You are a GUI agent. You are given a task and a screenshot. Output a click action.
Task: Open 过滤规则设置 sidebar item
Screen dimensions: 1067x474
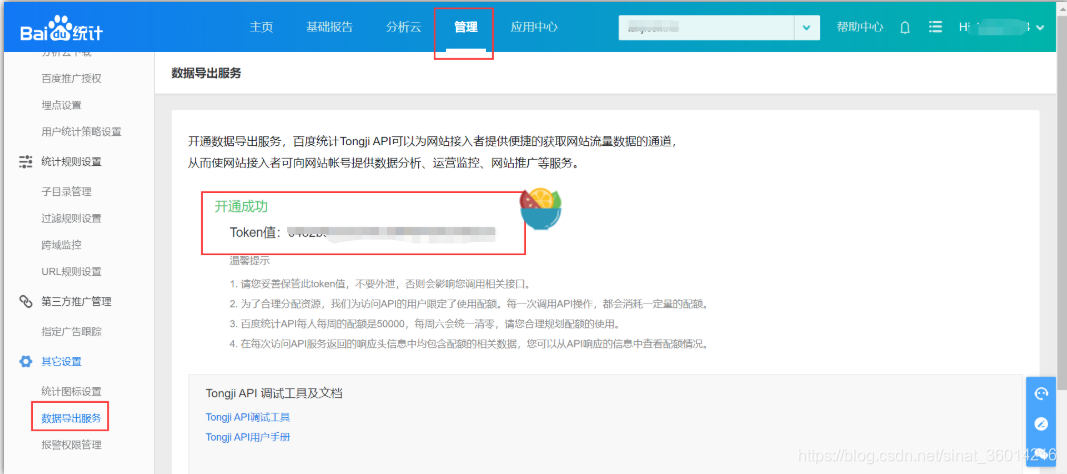71,218
